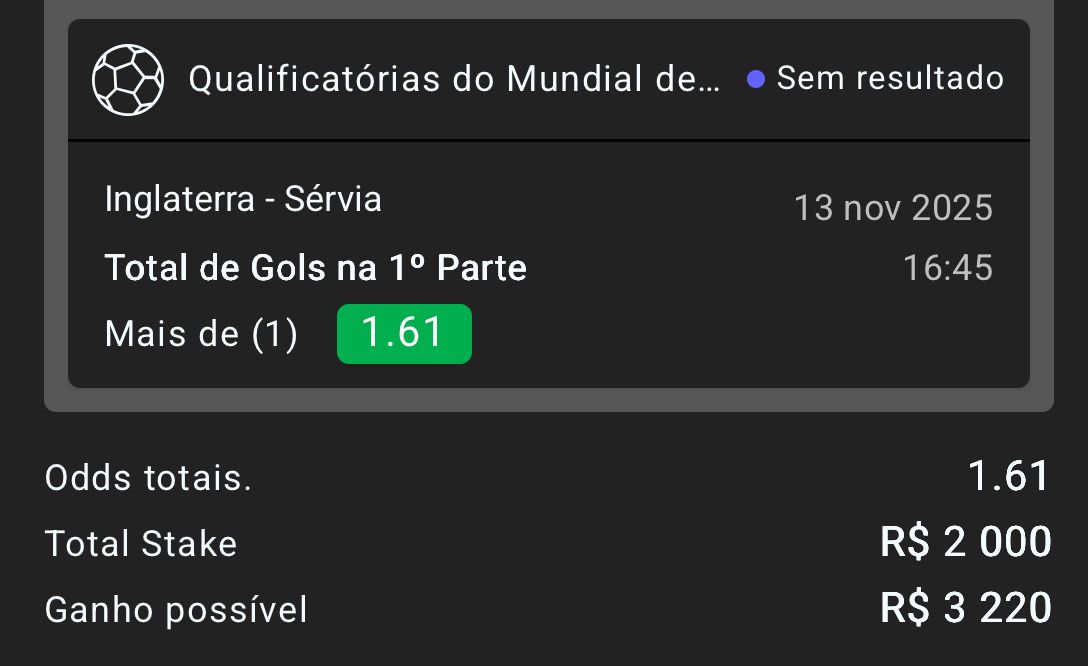
Task: Click the R$ 3 220 possible win amount
Action: point(965,607)
